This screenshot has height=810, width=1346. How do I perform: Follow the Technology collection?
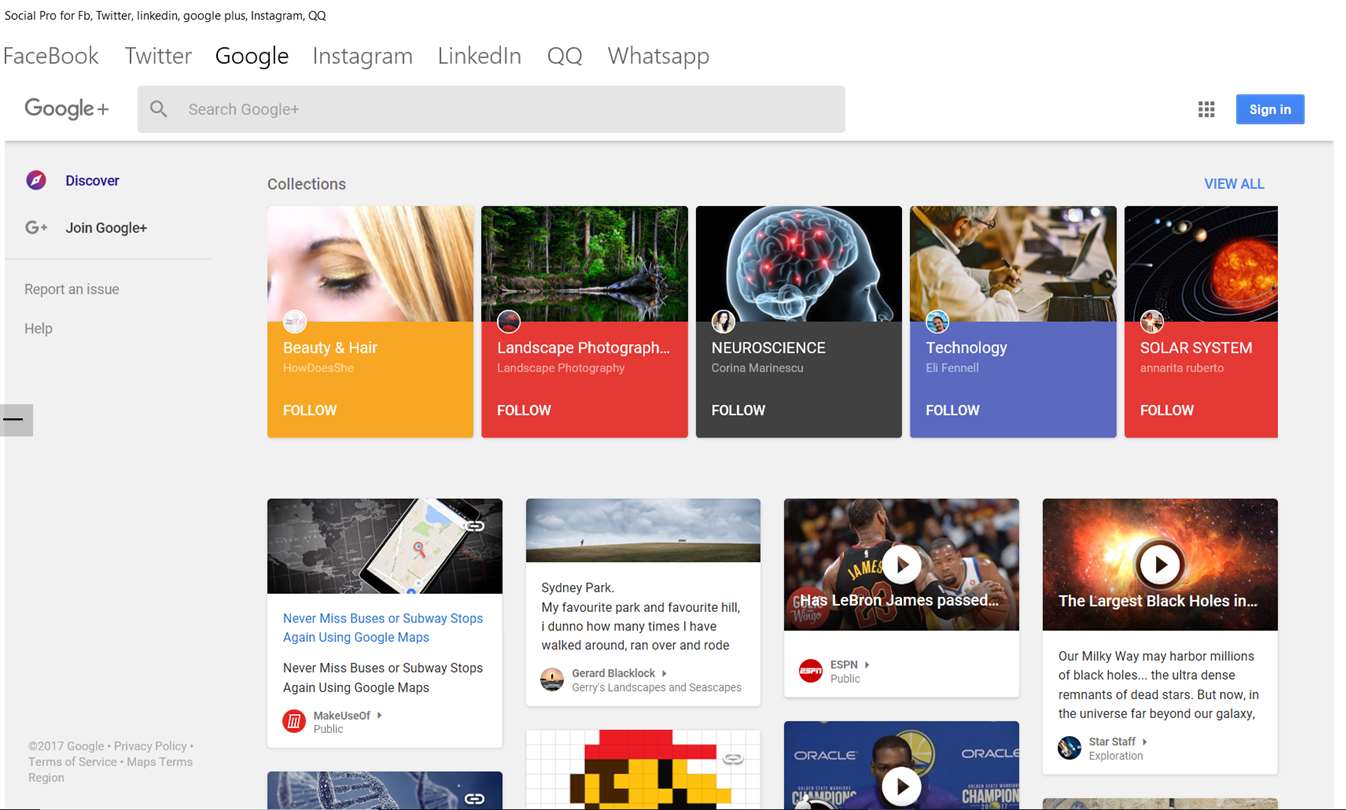952,410
